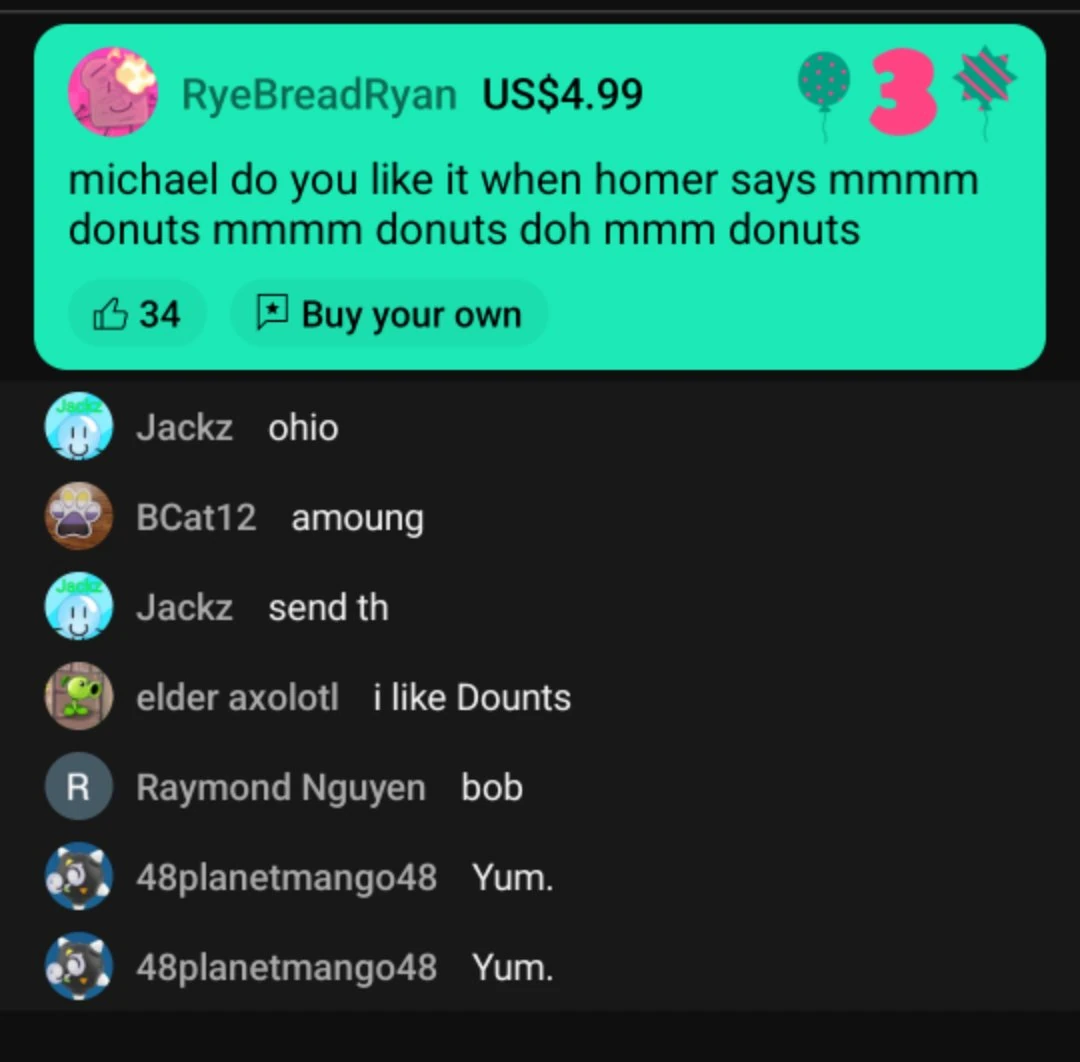The height and width of the screenshot is (1062, 1080).
Task: Open first 48planetmango48 avatar
Action: click(x=79, y=876)
